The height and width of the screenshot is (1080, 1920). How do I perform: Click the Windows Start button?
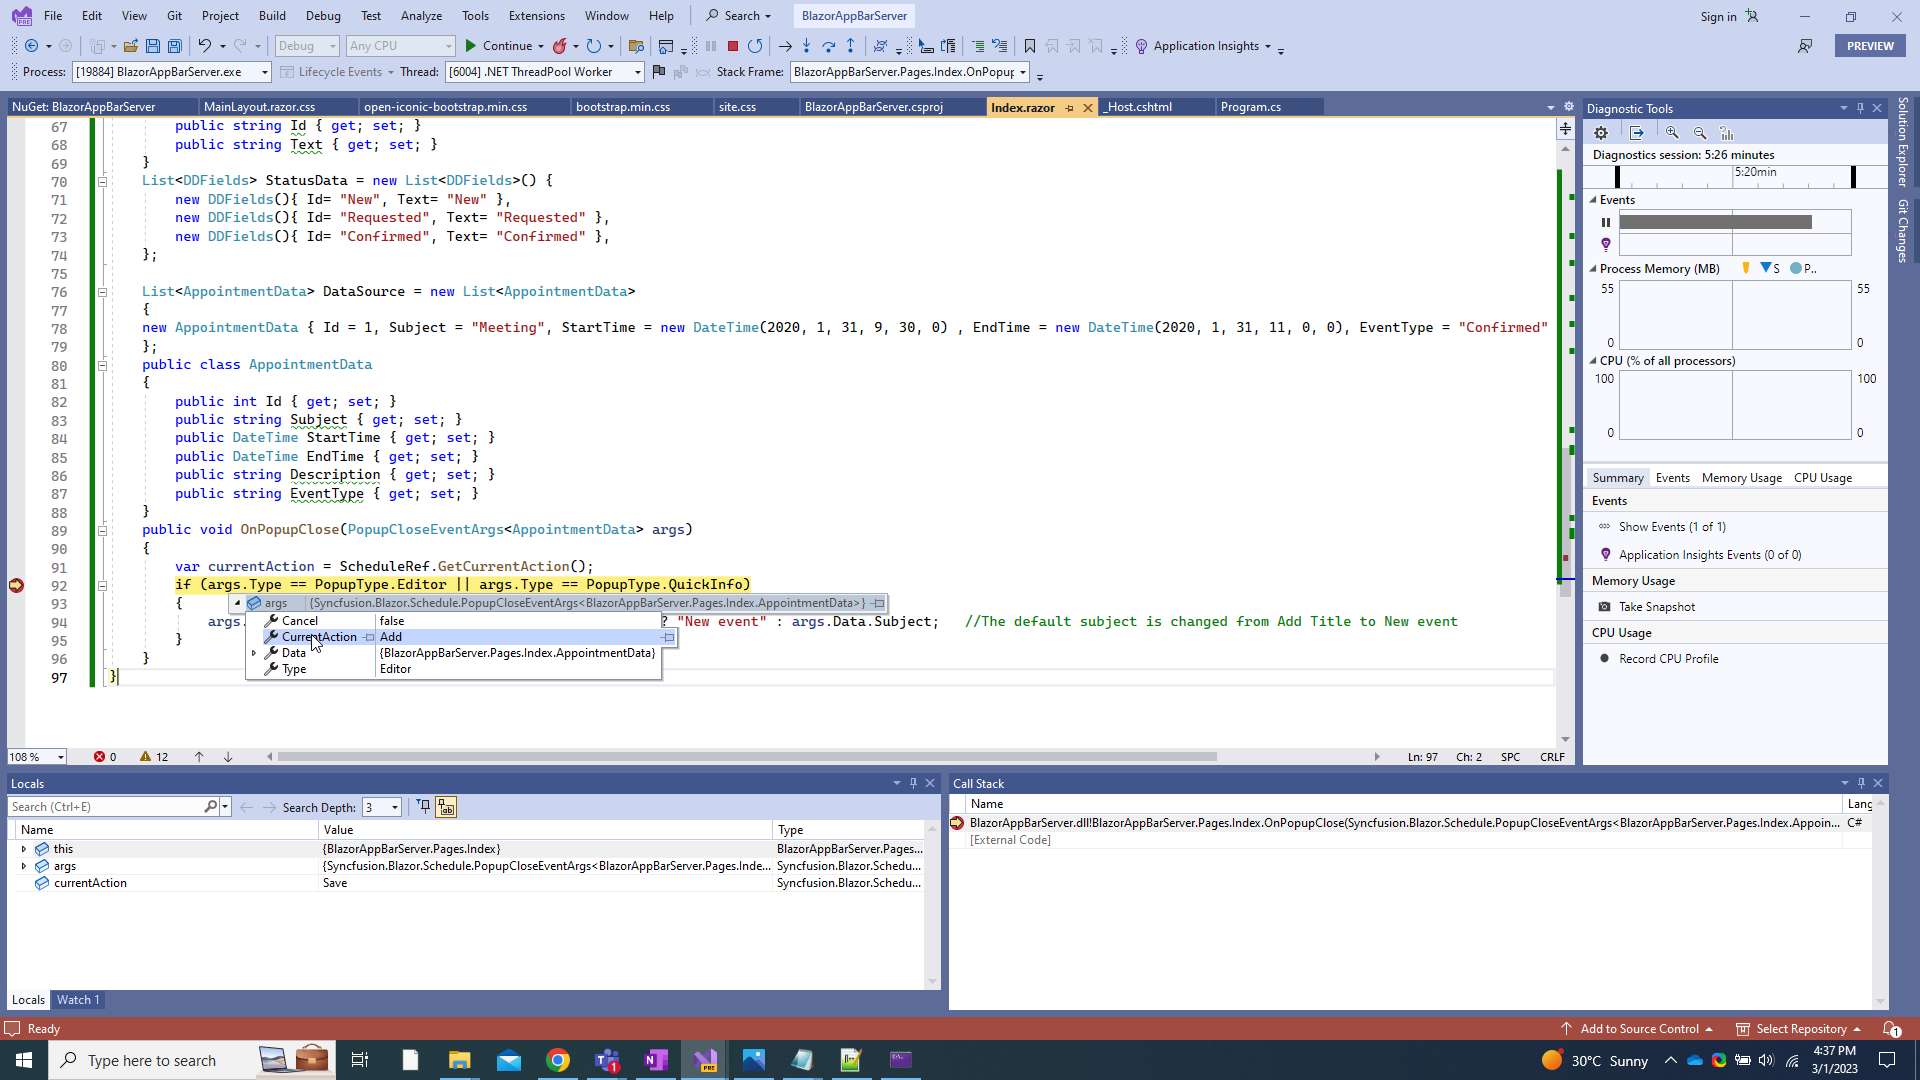pos(24,1060)
